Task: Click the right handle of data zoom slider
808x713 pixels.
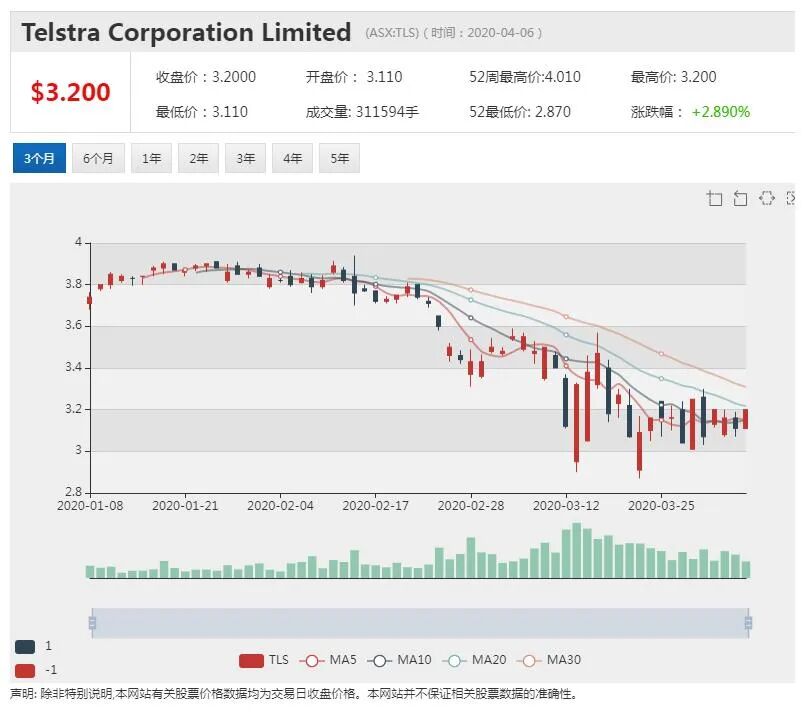Action: pos(748,623)
